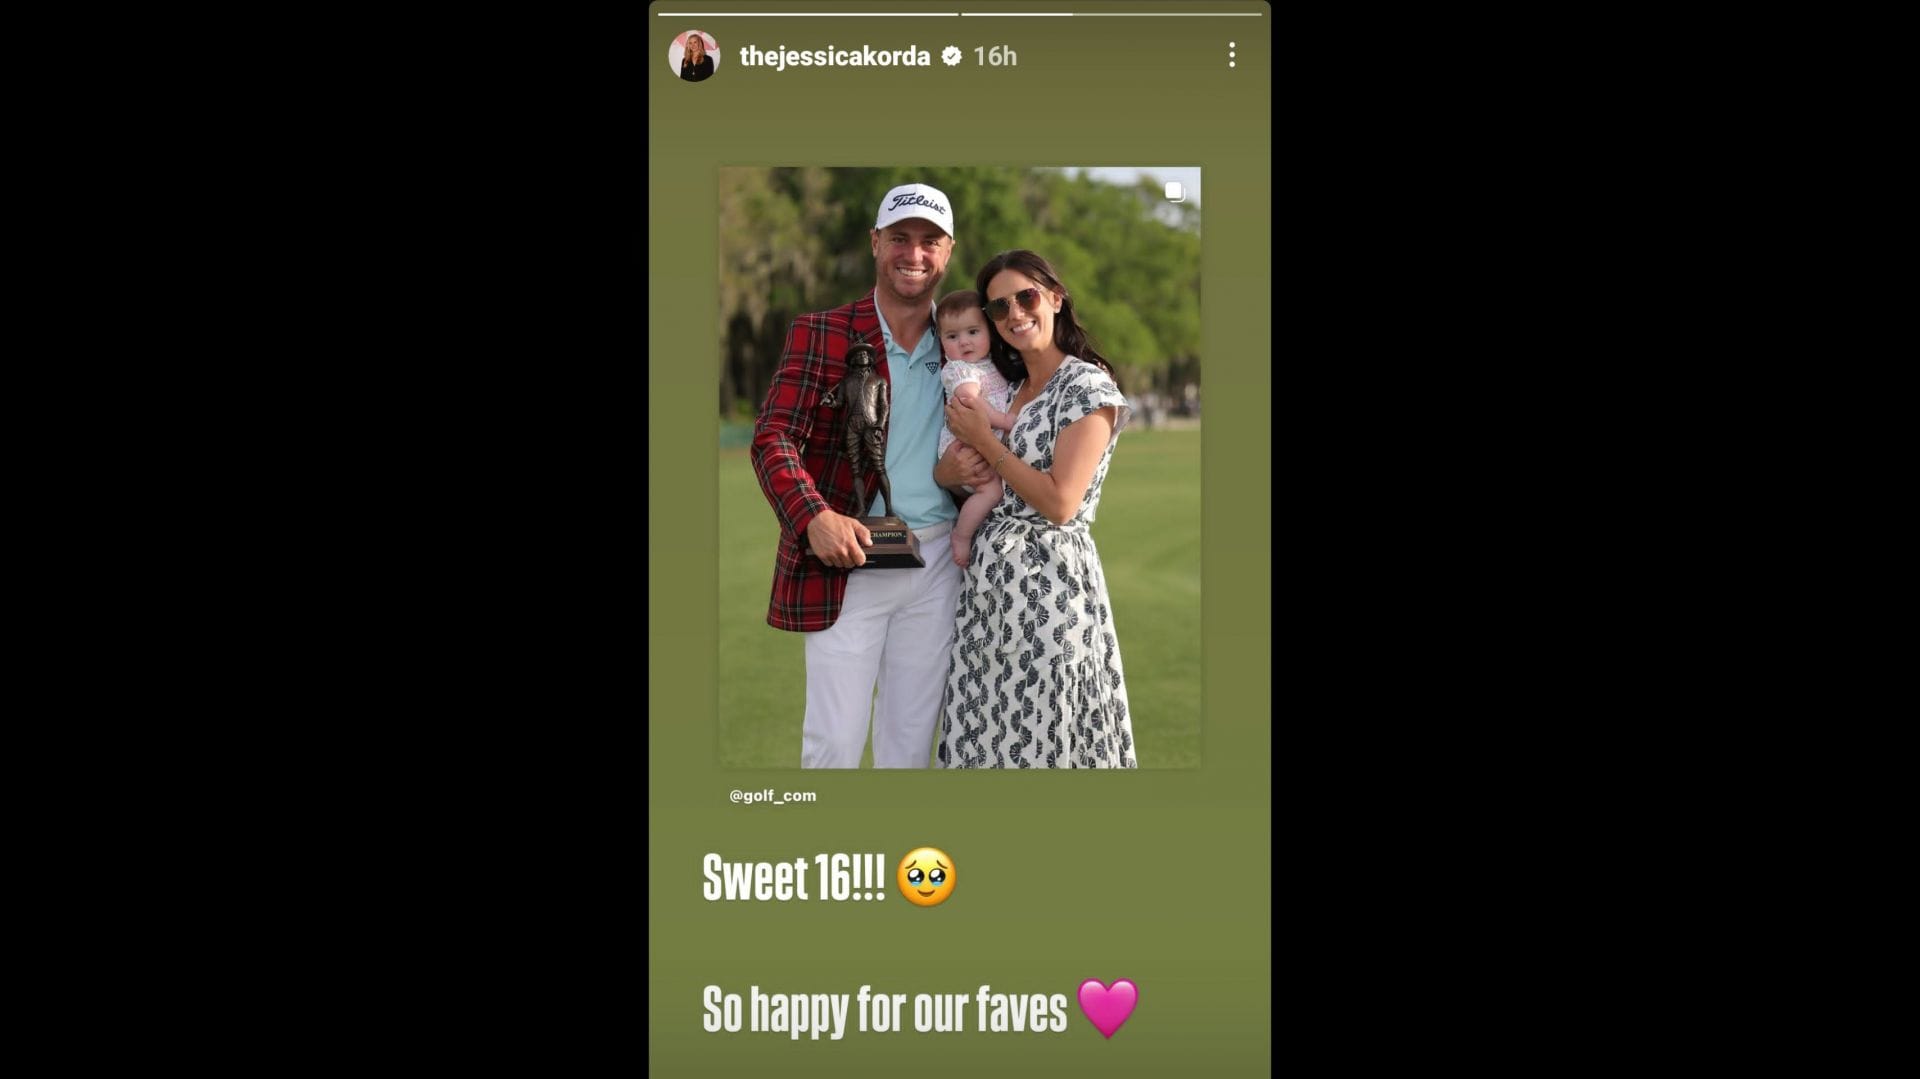This screenshot has height=1079, width=1920.
Task: Click the bronze champion trophy statue
Action: click(869, 455)
